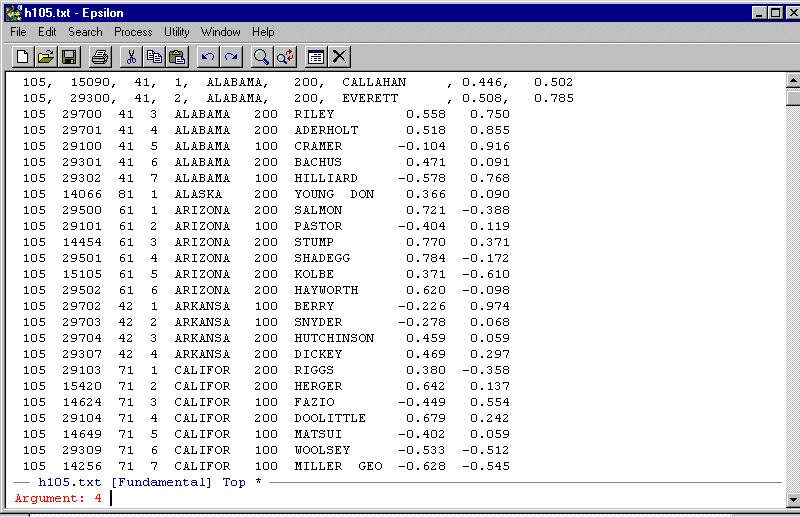This screenshot has width=800, height=517.
Task: Paste from the clipboard icon
Action: point(178,57)
